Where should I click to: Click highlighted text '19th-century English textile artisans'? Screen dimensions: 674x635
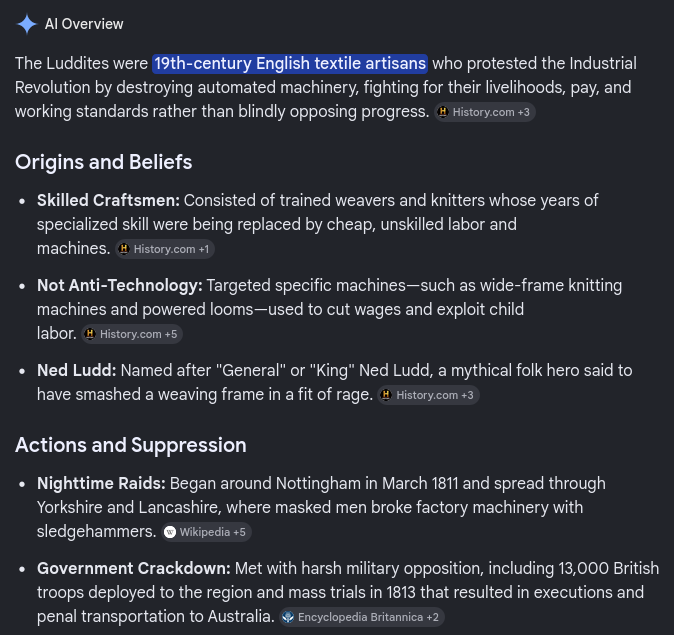click(290, 64)
